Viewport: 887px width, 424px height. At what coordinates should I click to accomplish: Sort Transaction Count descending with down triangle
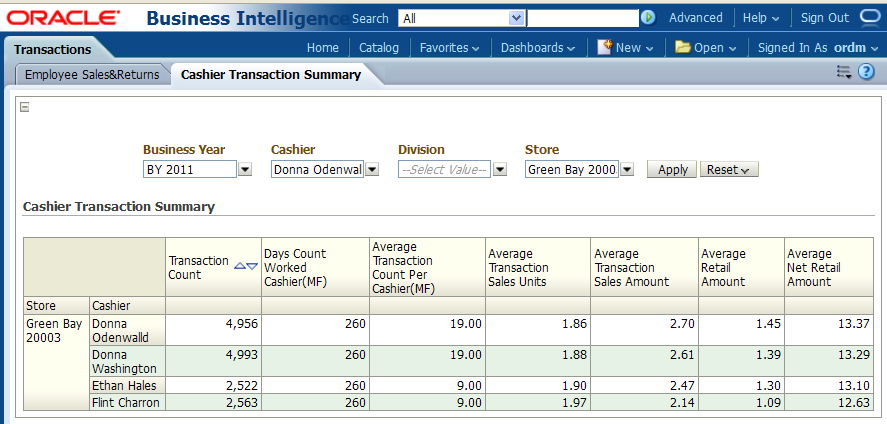click(x=252, y=266)
